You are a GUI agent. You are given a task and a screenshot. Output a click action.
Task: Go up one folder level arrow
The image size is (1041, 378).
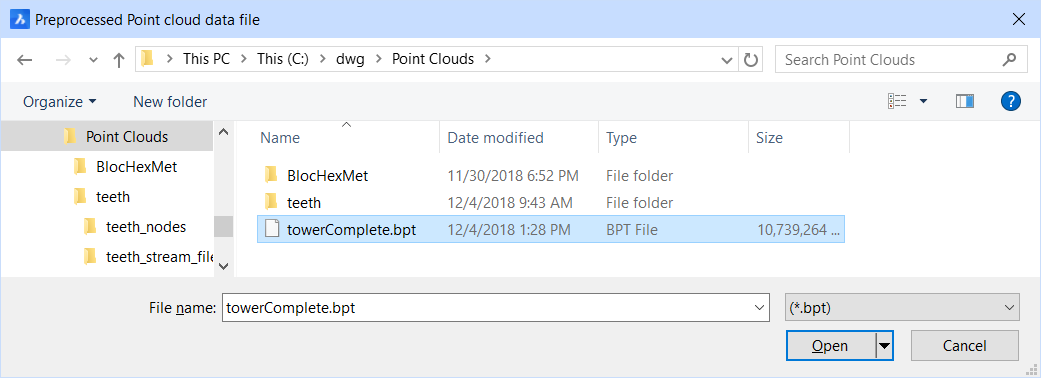point(119,60)
